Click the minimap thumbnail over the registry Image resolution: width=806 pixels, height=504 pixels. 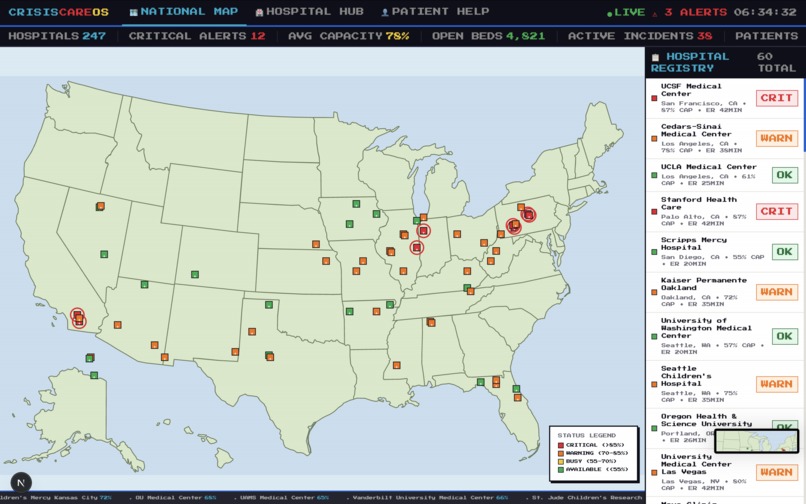(x=757, y=441)
